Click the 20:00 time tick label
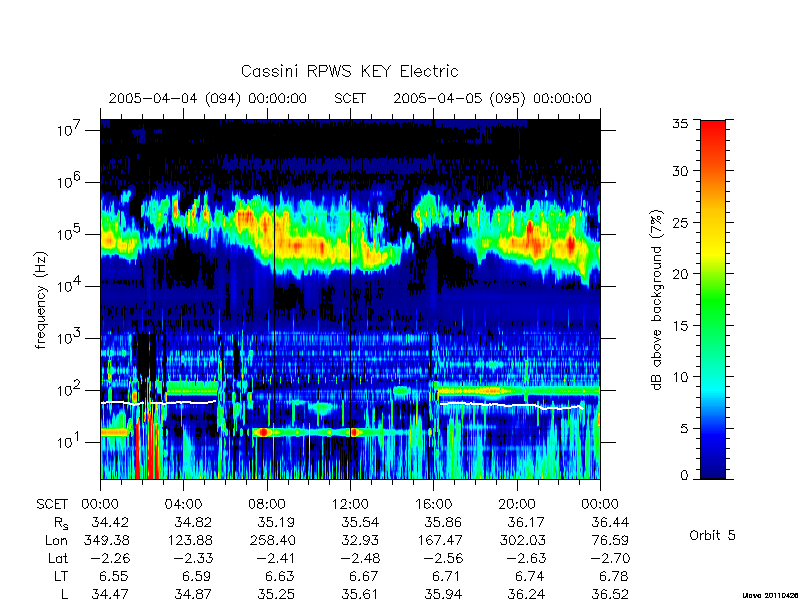Viewport: 800px width, 600px height. (x=517, y=504)
